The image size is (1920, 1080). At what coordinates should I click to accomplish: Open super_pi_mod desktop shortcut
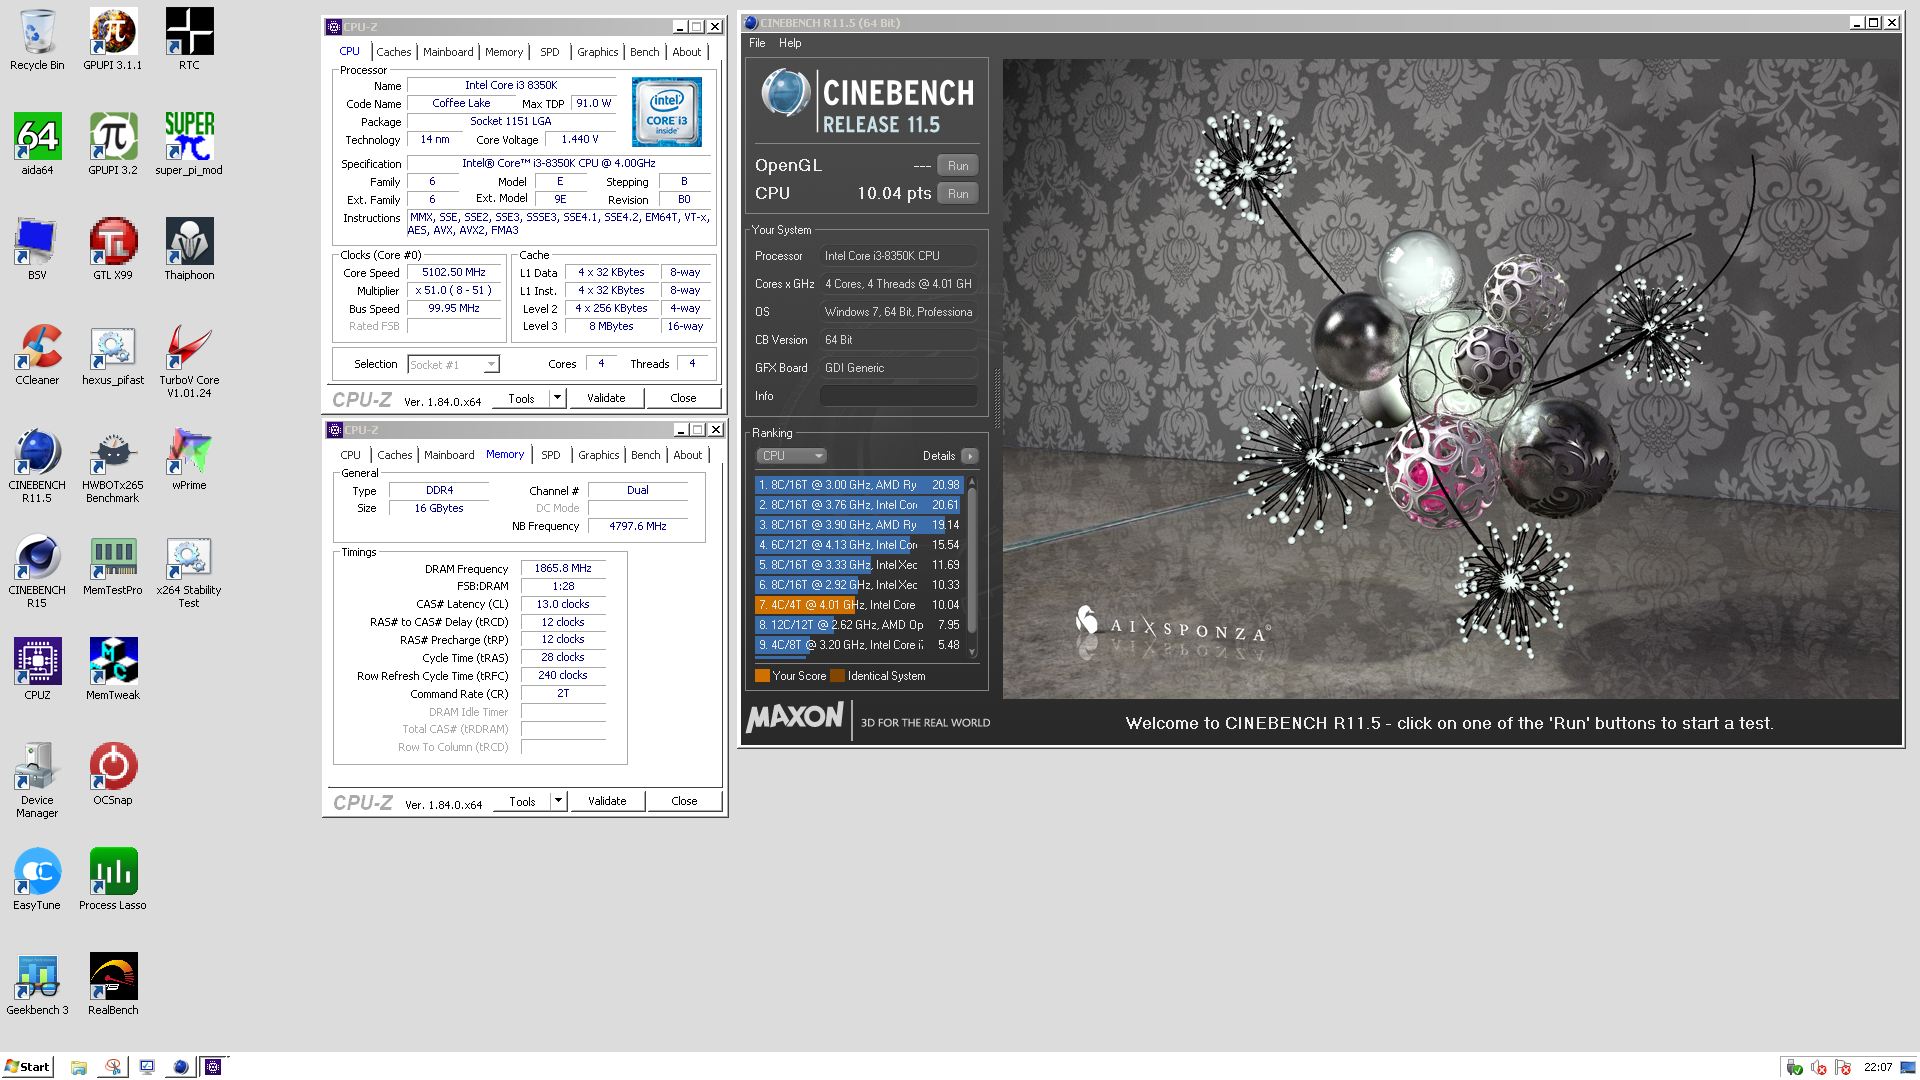tap(189, 145)
